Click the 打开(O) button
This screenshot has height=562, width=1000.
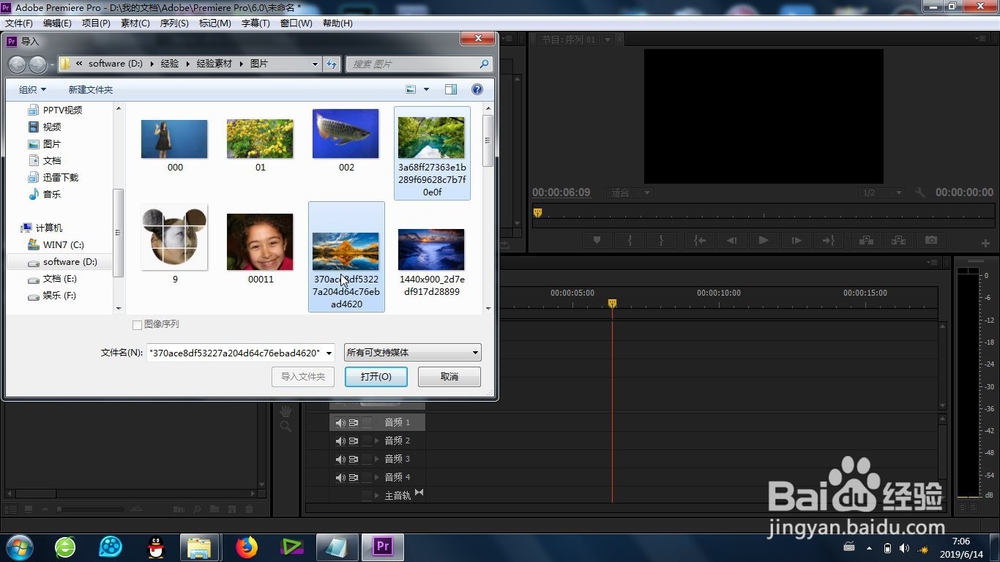pyautogui.click(x=376, y=376)
